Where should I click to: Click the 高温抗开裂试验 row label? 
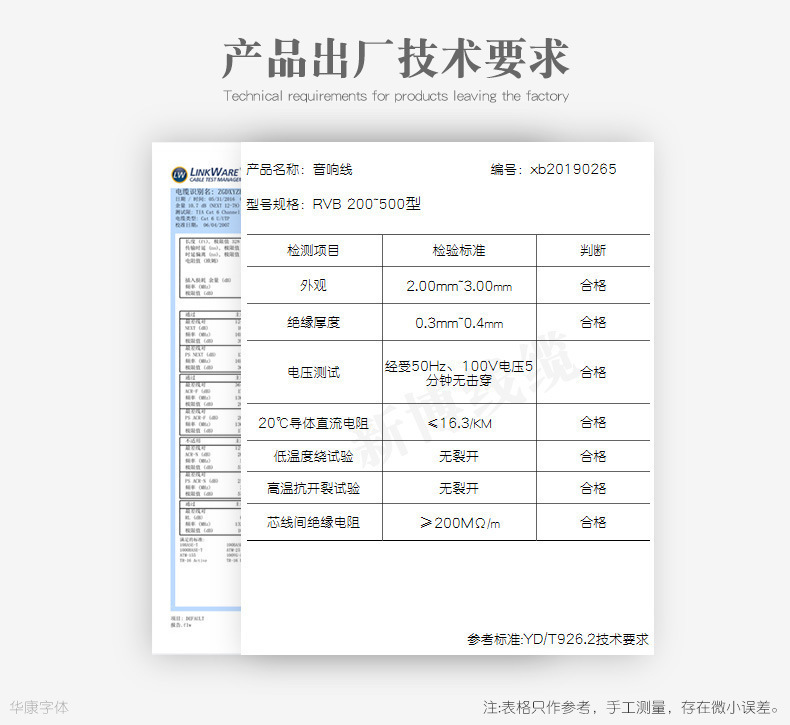[x=313, y=488]
